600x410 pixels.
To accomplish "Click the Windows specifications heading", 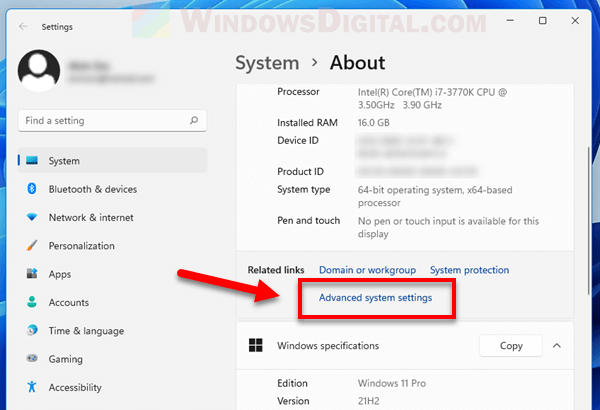I will 328,346.
